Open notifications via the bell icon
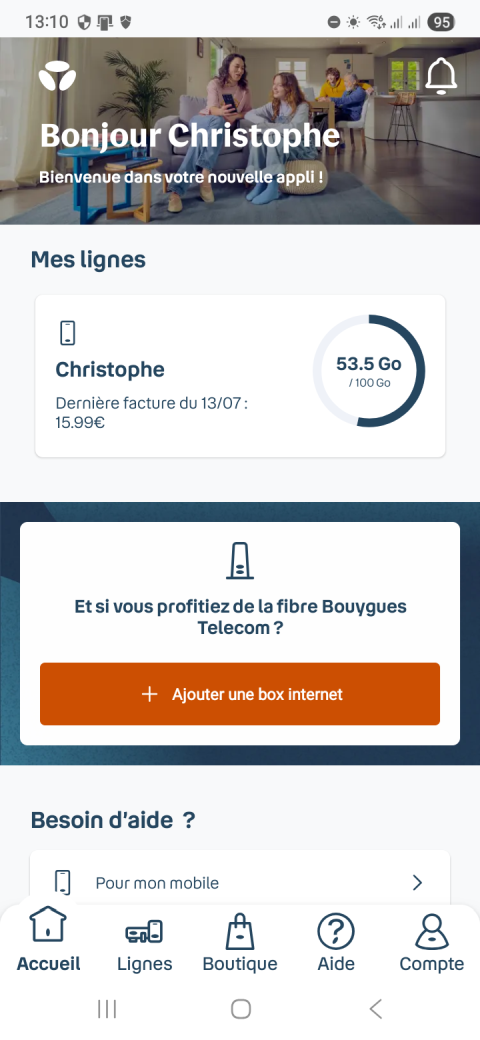Viewport: 480px width, 1040px height. (441, 76)
